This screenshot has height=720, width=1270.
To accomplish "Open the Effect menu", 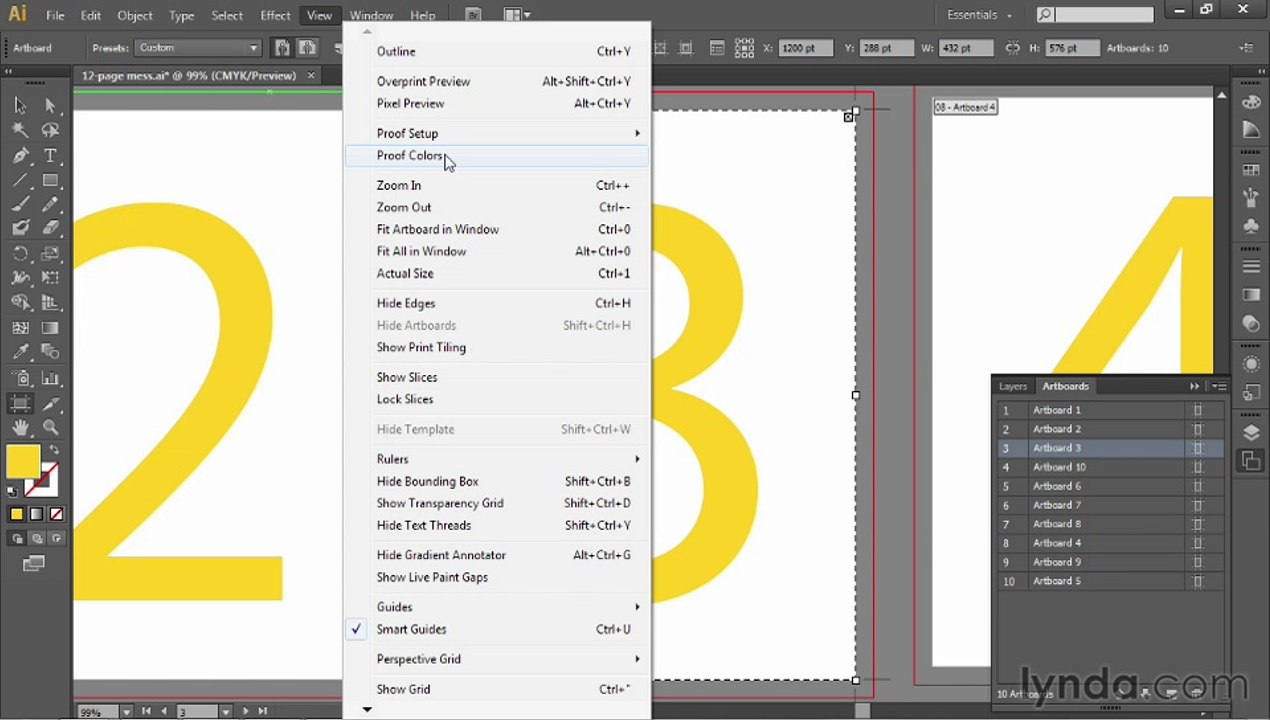I will [x=275, y=15].
